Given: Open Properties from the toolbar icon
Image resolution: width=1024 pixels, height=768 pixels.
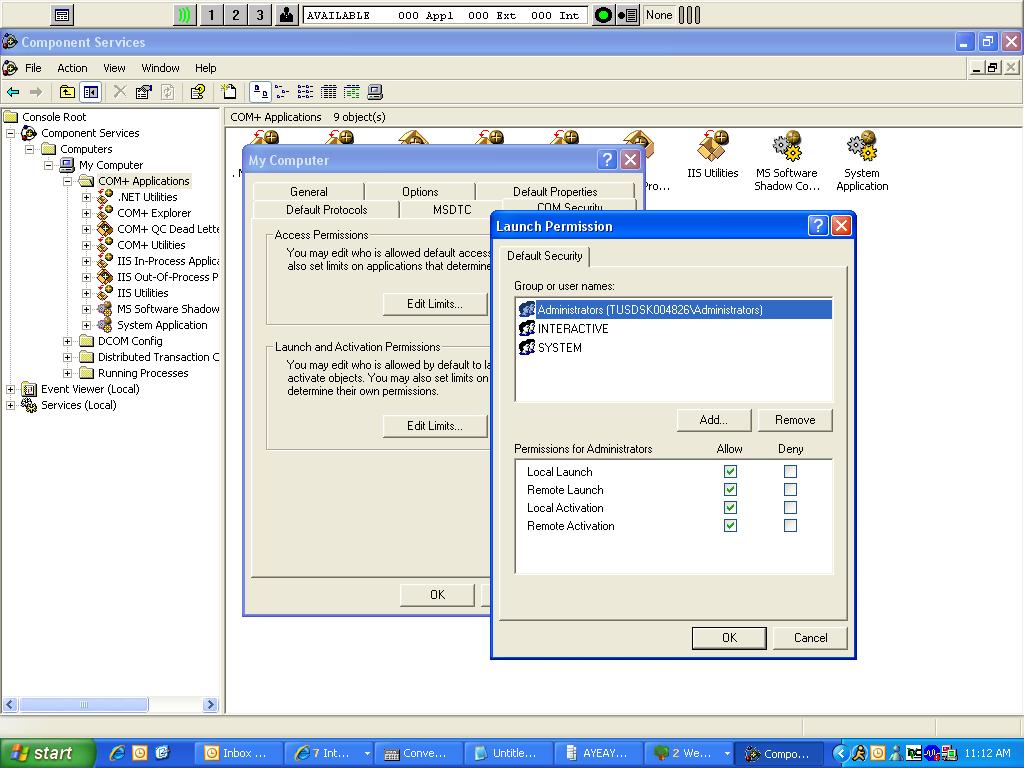Looking at the screenshot, I should tap(143, 92).
